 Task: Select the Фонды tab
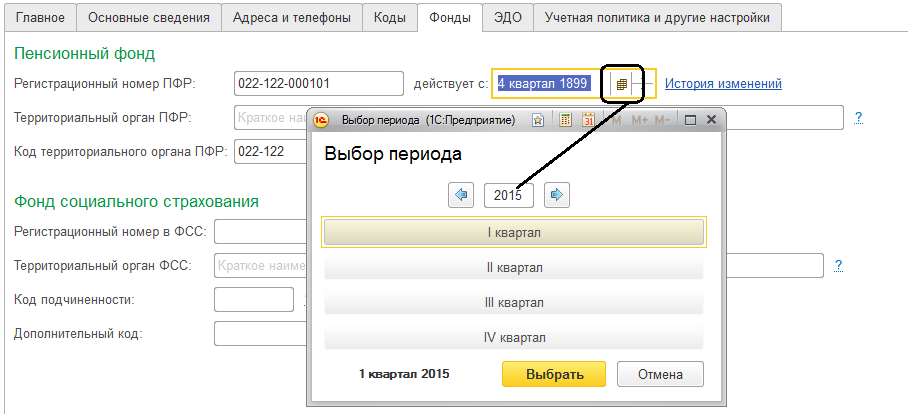click(x=450, y=18)
